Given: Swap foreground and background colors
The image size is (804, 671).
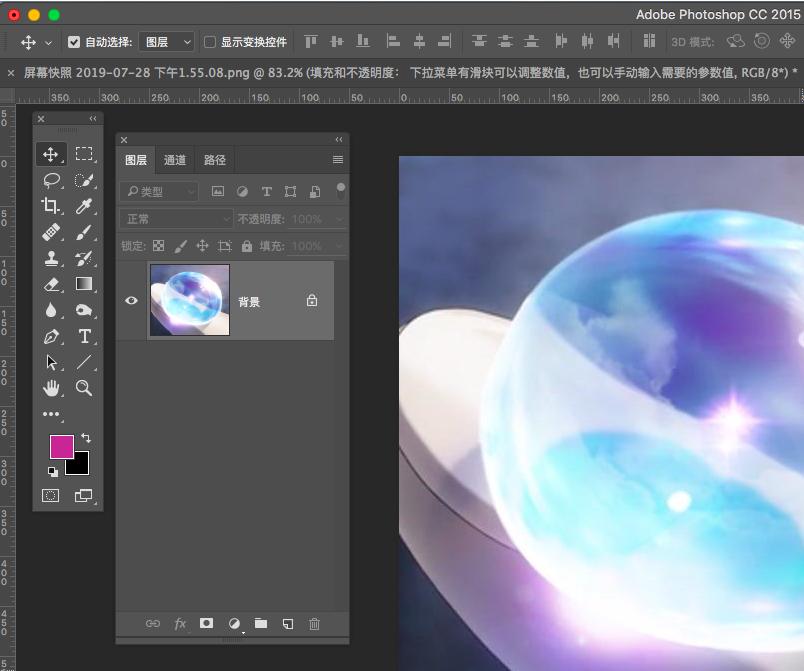Looking at the screenshot, I should coord(86,438).
